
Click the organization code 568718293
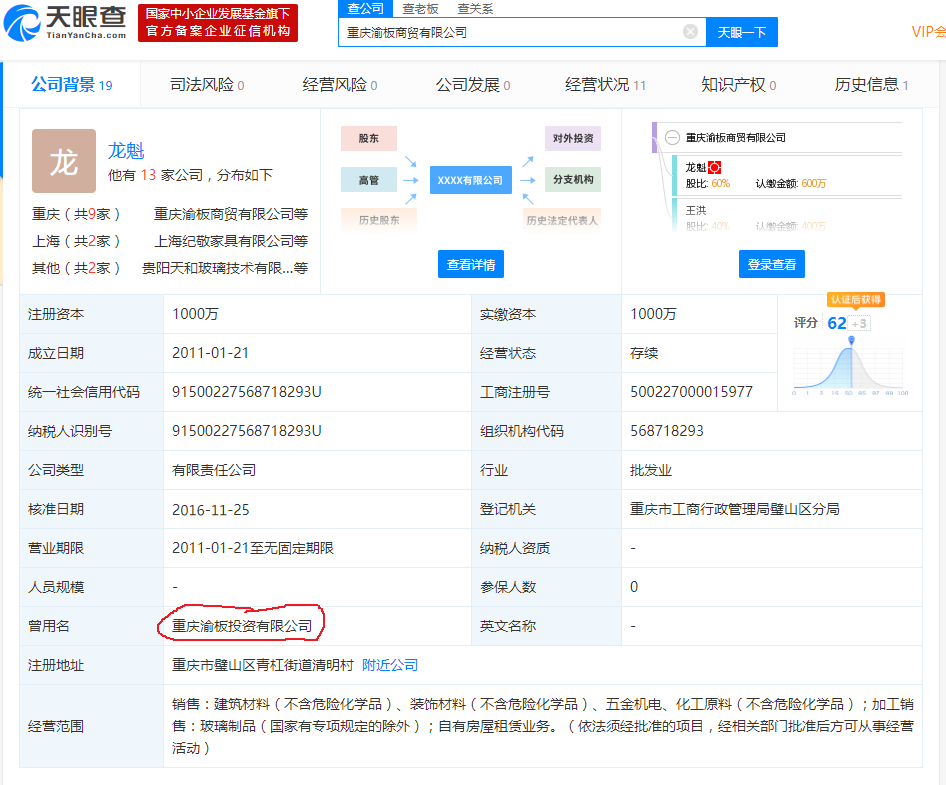click(667, 431)
